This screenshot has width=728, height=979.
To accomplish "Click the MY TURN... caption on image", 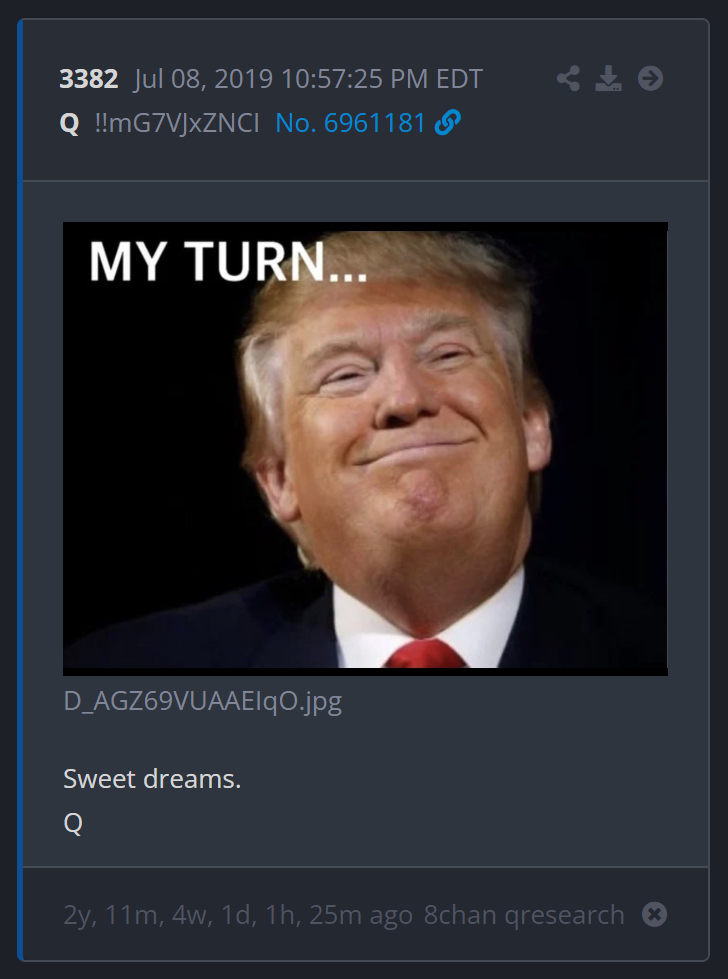I will [x=229, y=262].
